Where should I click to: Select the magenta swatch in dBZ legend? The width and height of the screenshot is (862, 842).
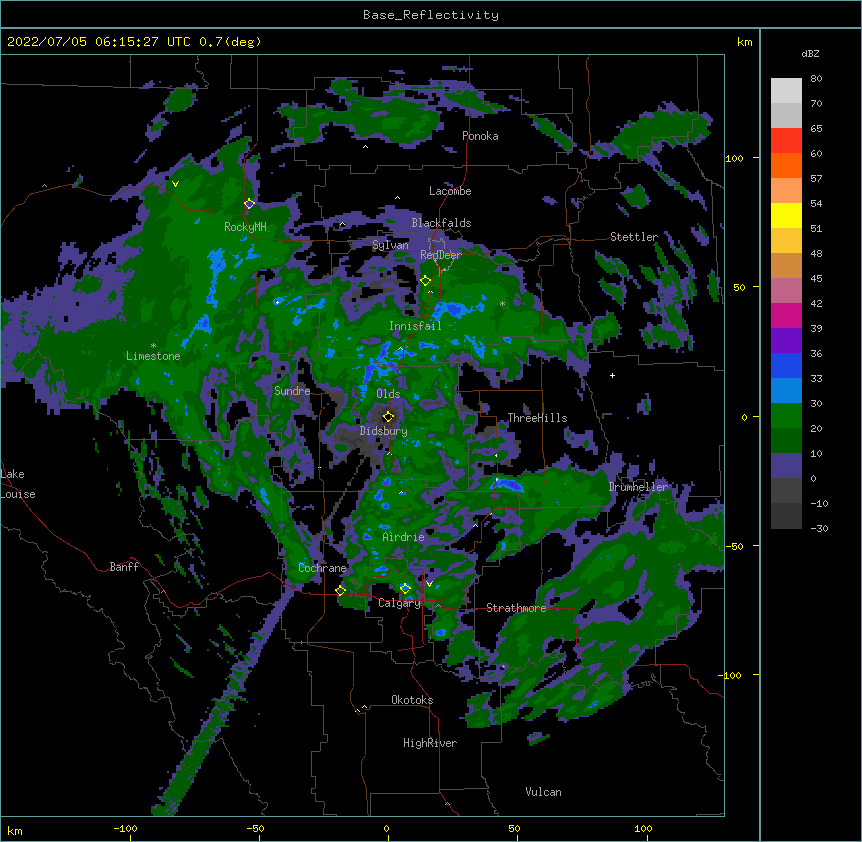pyautogui.click(x=786, y=315)
